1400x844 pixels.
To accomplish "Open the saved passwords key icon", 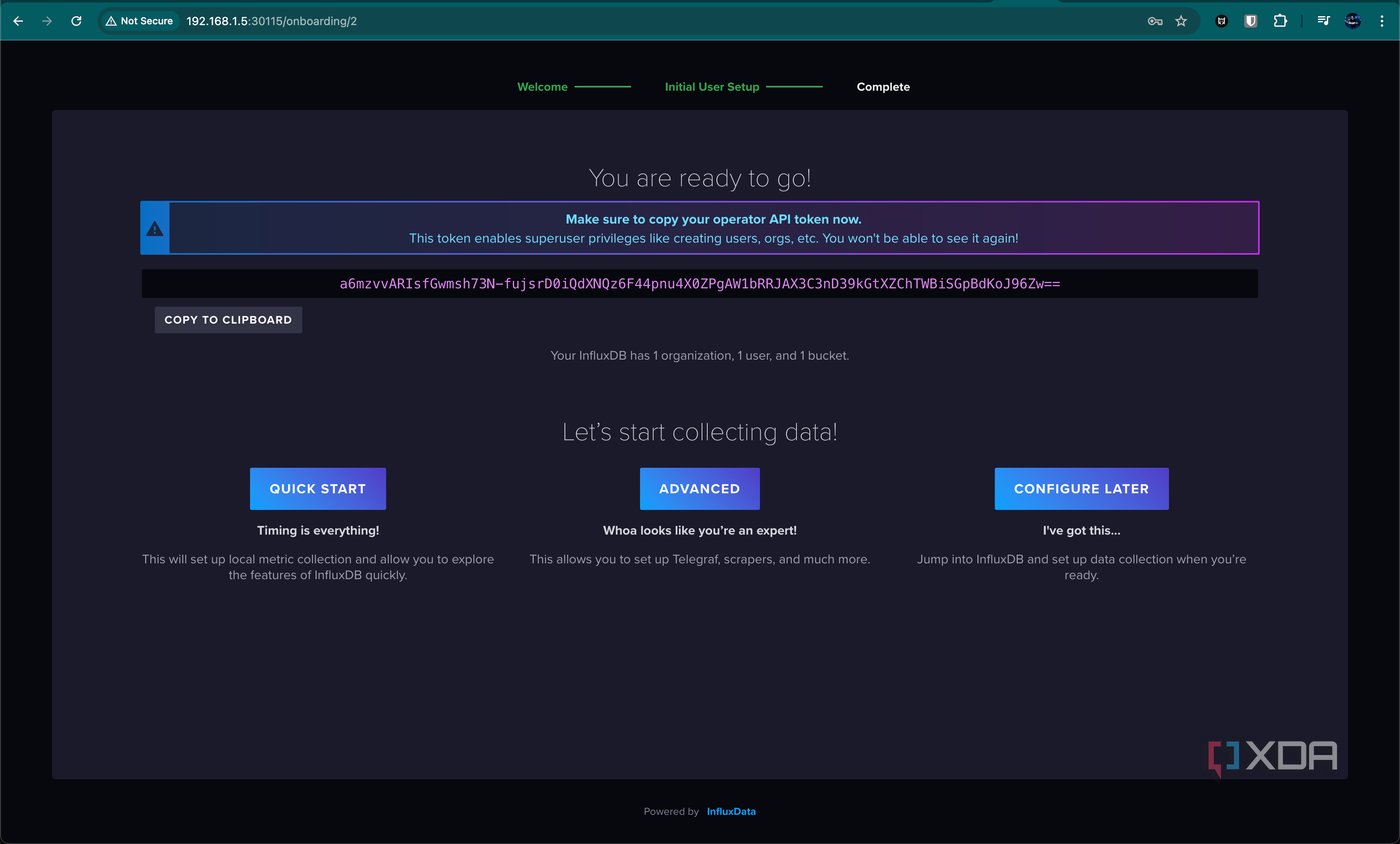I will [x=1155, y=21].
